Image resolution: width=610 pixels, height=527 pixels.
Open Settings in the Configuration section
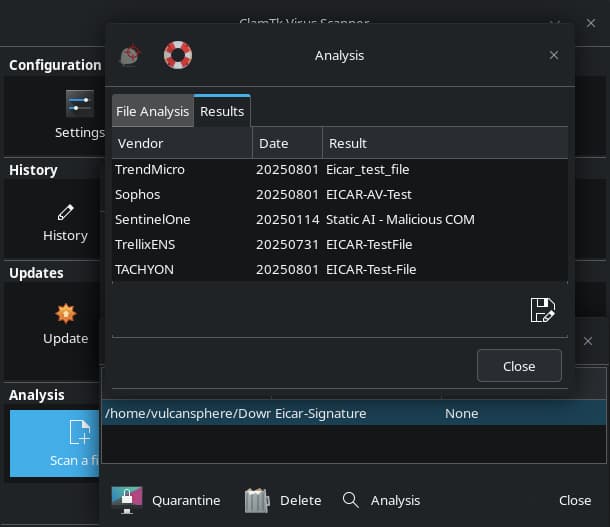(78, 115)
